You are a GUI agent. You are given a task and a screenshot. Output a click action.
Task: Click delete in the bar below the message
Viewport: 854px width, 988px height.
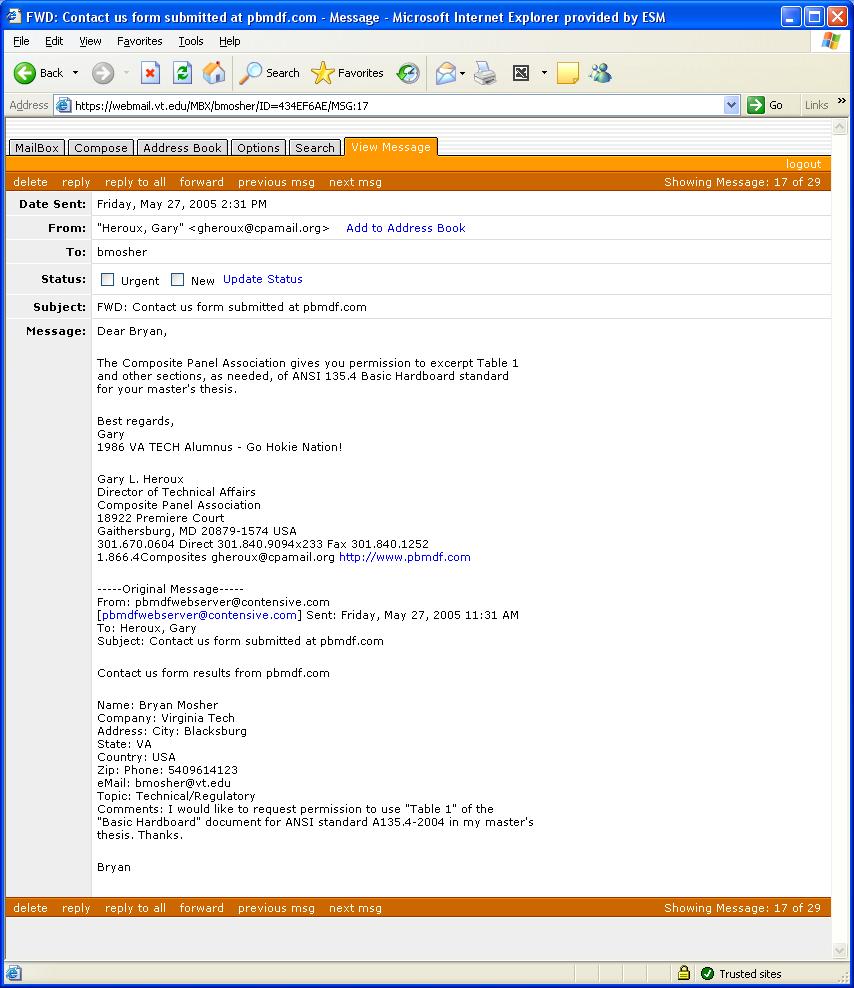(30, 908)
